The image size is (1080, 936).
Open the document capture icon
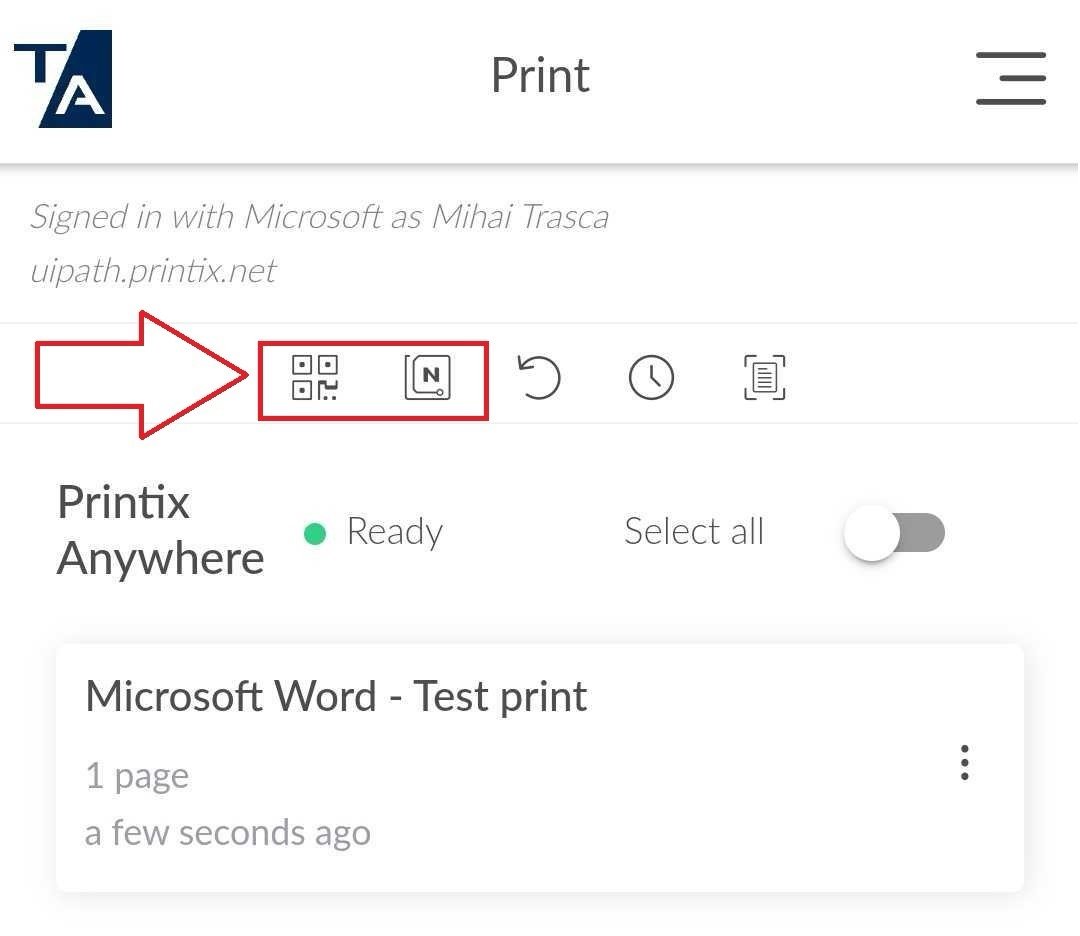[x=765, y=377]
